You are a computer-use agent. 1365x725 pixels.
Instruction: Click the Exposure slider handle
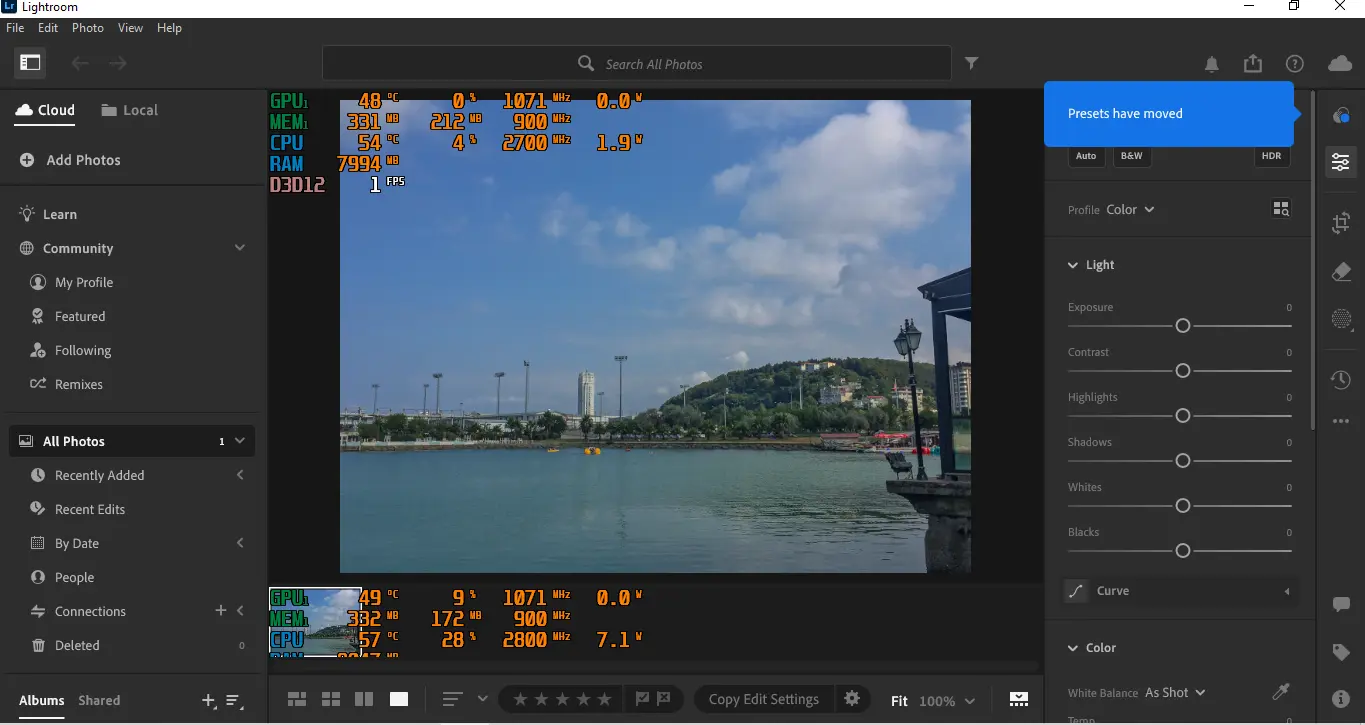click(1183, 326)
